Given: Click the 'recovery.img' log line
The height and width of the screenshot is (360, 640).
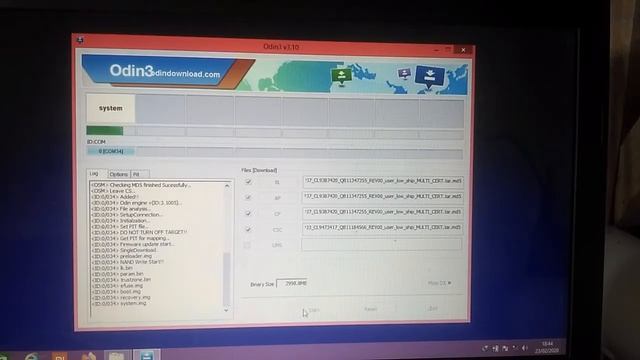Looking at the screenshot, I should click(x=121, y=298).
